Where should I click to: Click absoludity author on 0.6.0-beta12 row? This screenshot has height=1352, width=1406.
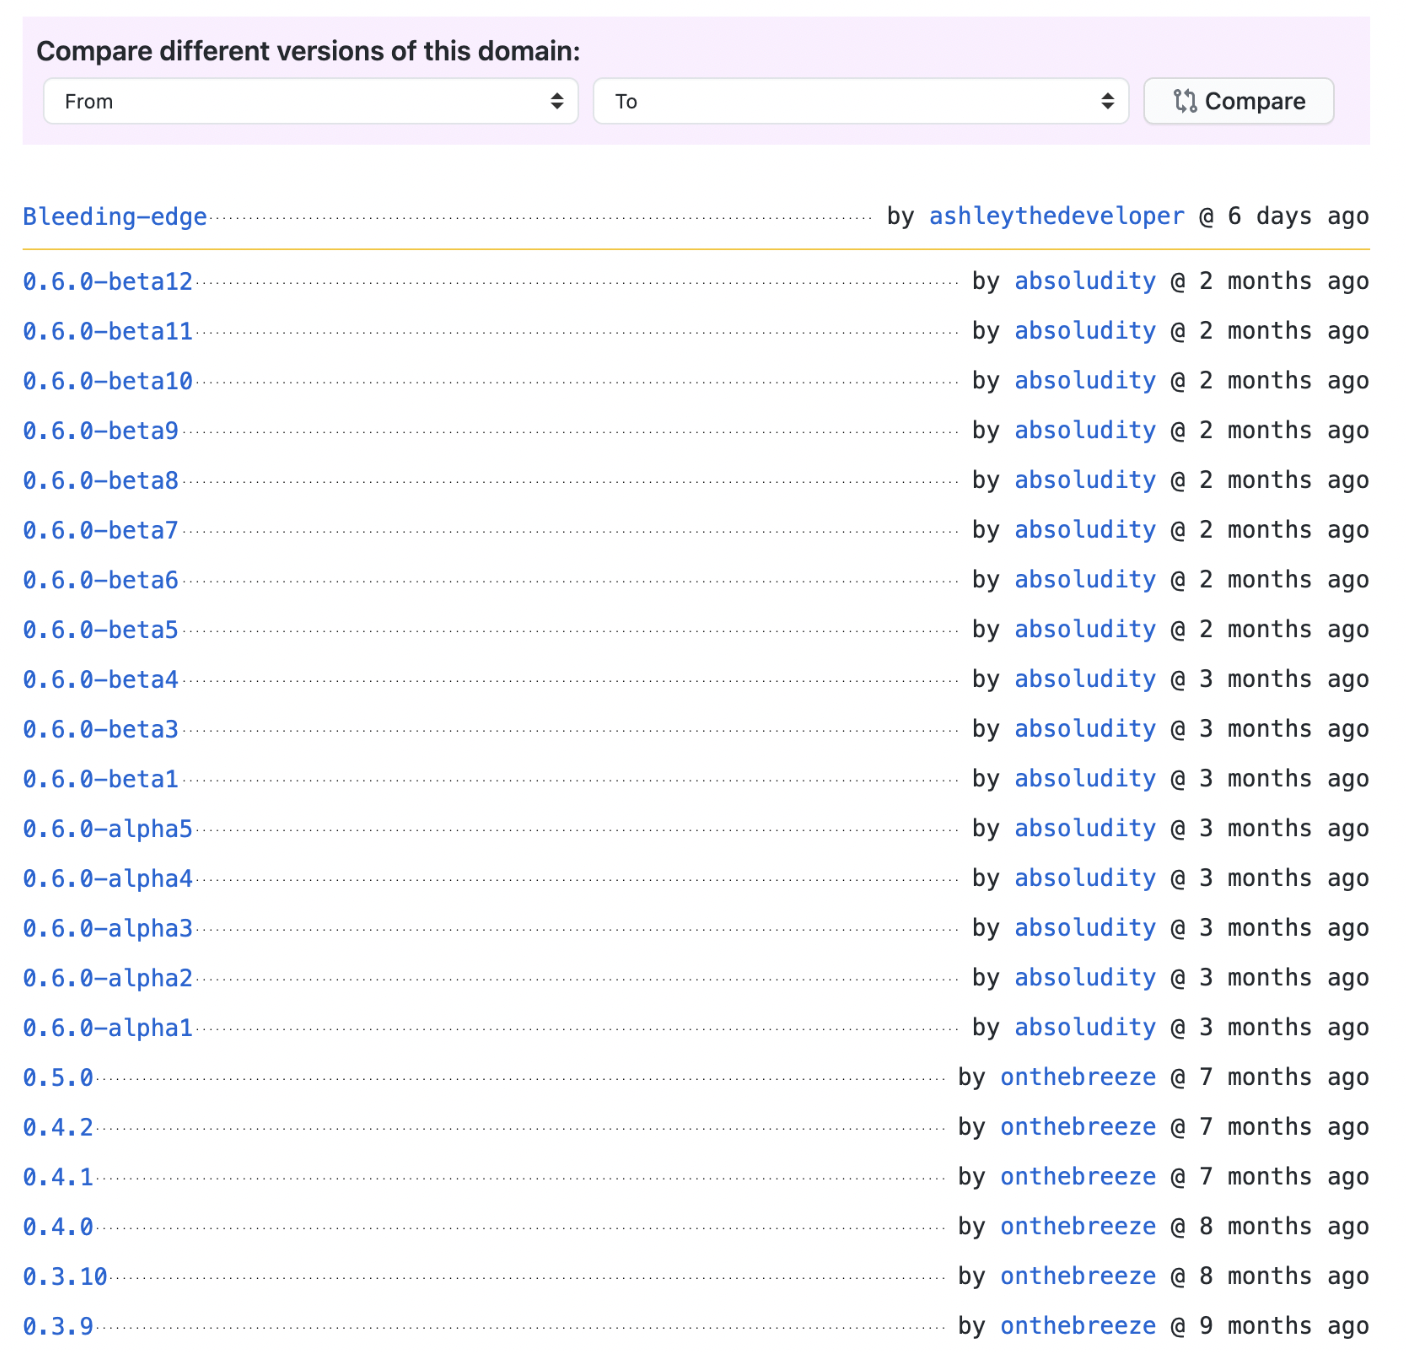point(1085,281)
